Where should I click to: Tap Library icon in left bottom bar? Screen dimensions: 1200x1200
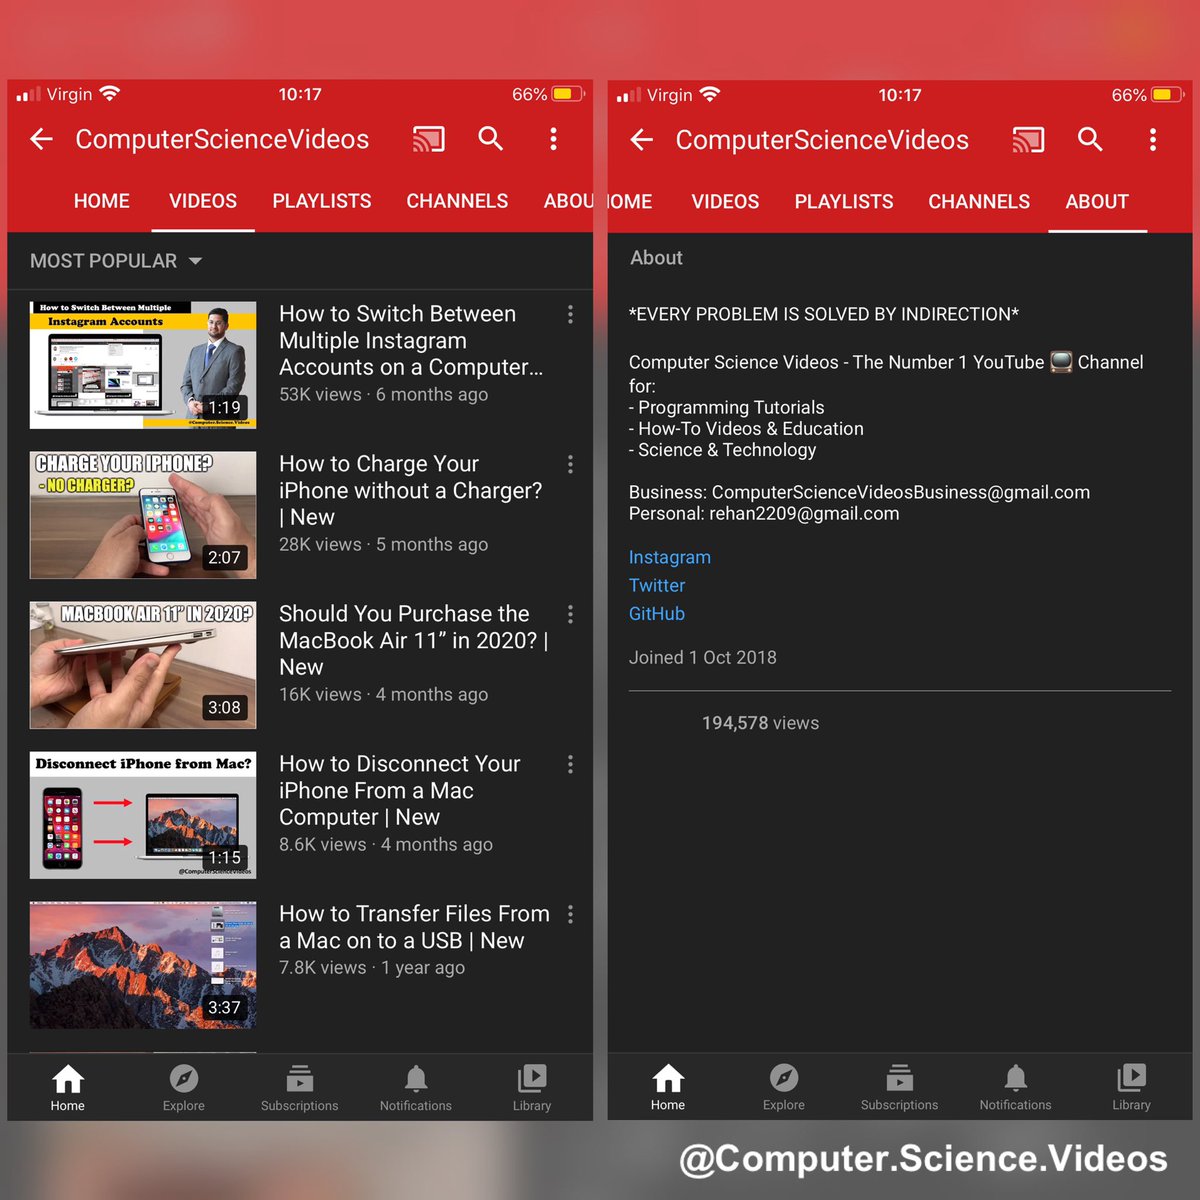pyautogui.click(x=532, y=1078)
